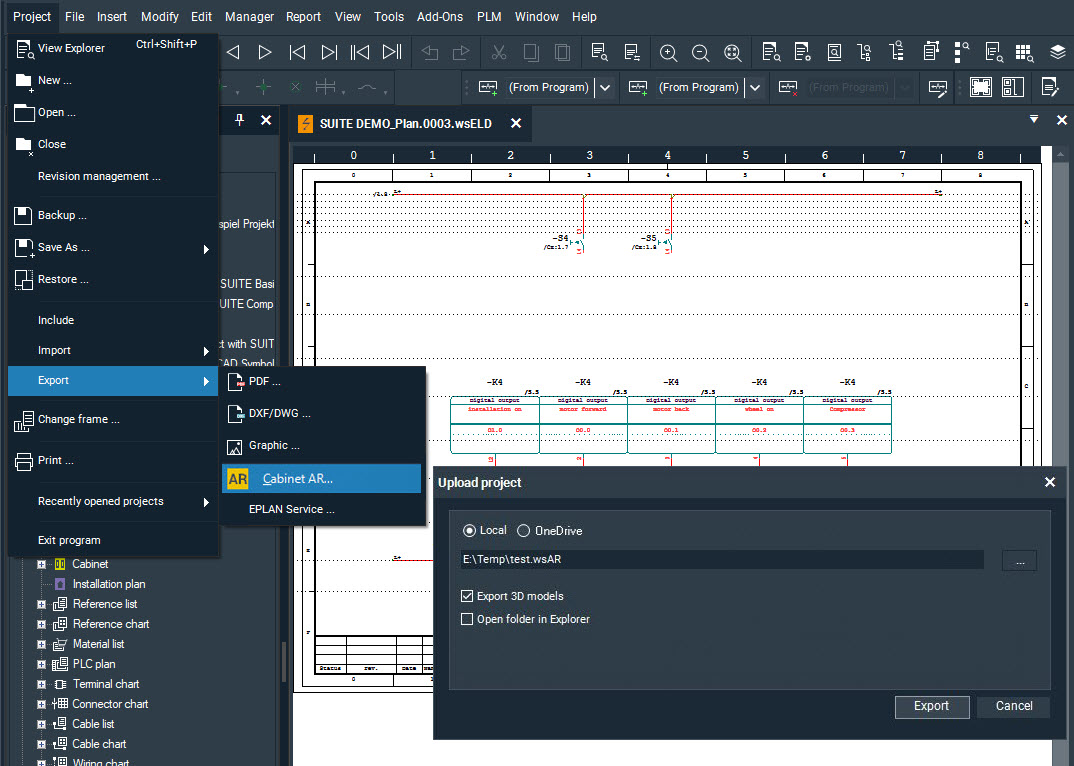Click Include in Project menu
Screen dimensions: 1074x766
113,320
